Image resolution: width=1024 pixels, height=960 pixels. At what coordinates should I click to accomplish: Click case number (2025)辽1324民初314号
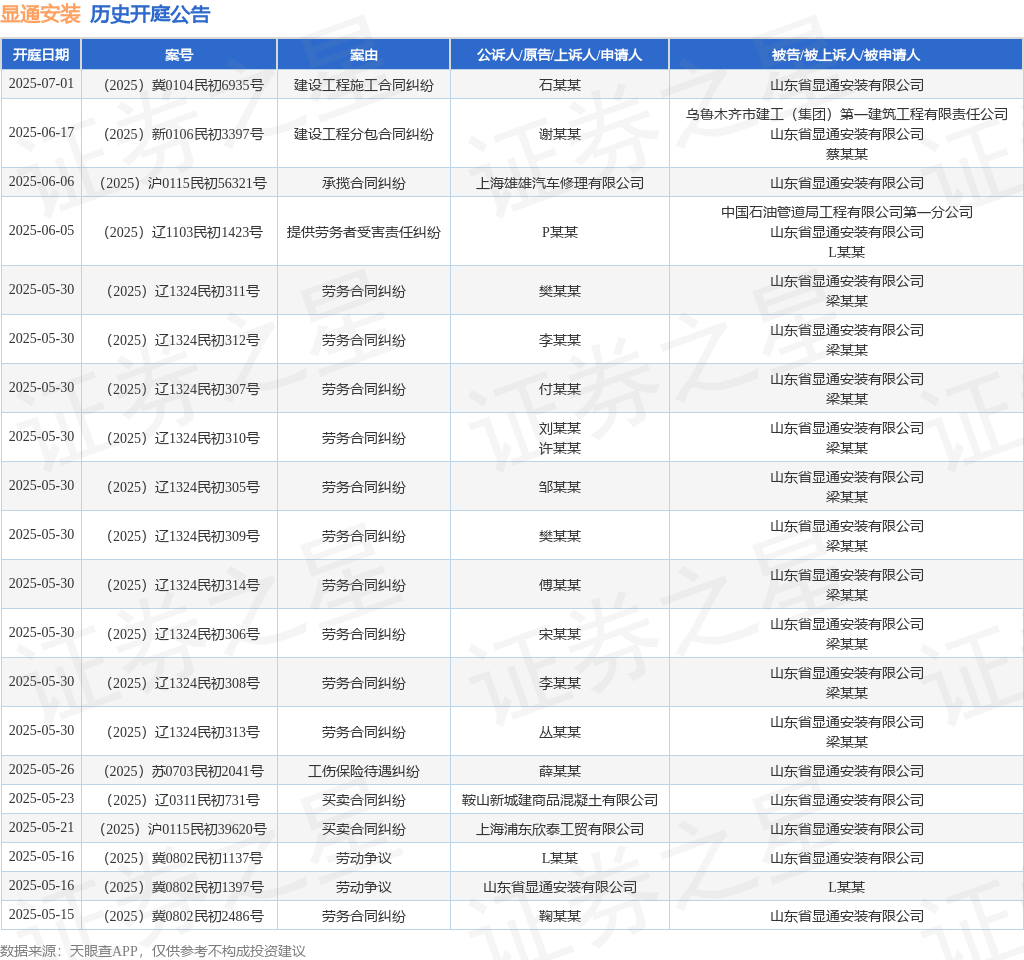pyautogui.click(x=179, y=584)
